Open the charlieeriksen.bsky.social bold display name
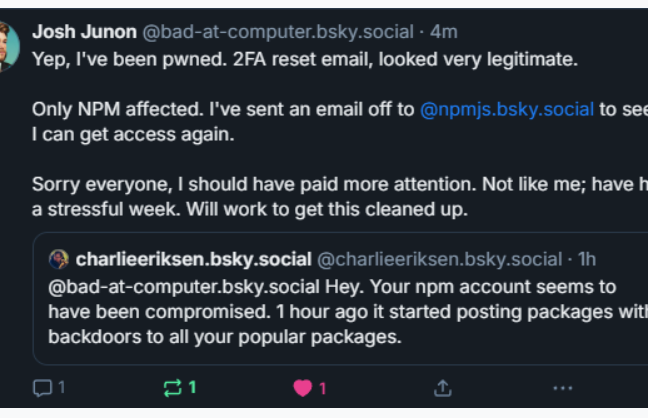 [194, 260]
